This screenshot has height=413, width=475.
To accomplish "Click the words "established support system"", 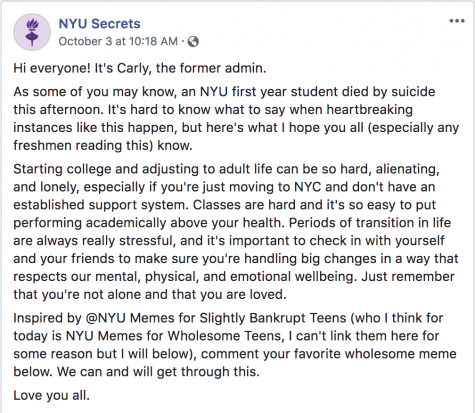I will pyautogui.click(x=99, y=205).
